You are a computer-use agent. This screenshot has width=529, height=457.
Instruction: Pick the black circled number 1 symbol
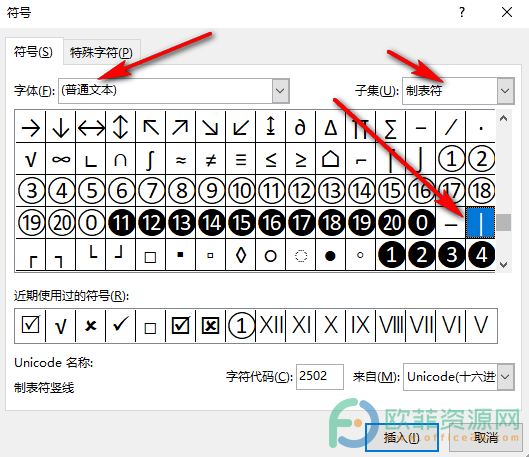[391, 255]
